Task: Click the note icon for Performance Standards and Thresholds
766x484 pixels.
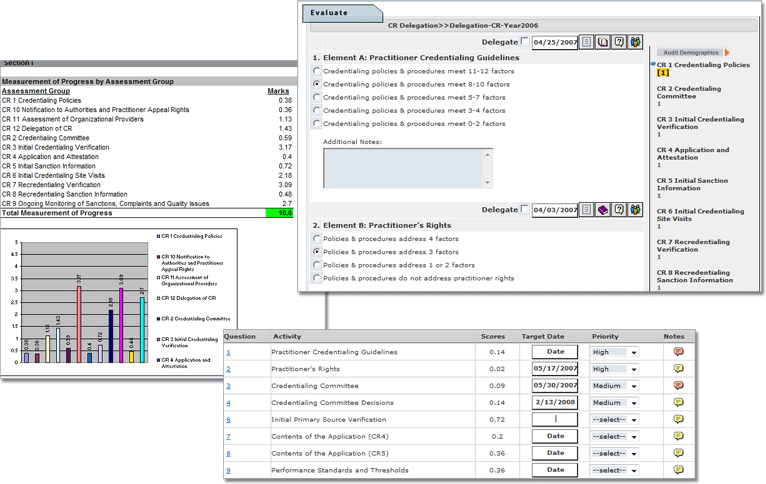Action: click(x=679, y=470)
